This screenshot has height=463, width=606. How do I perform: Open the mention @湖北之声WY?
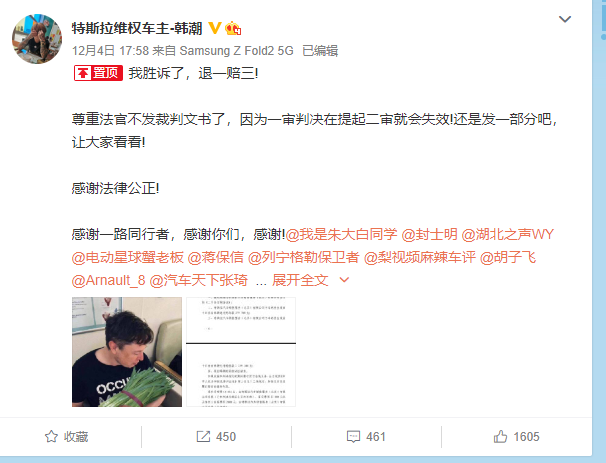[x=508, y=234]
